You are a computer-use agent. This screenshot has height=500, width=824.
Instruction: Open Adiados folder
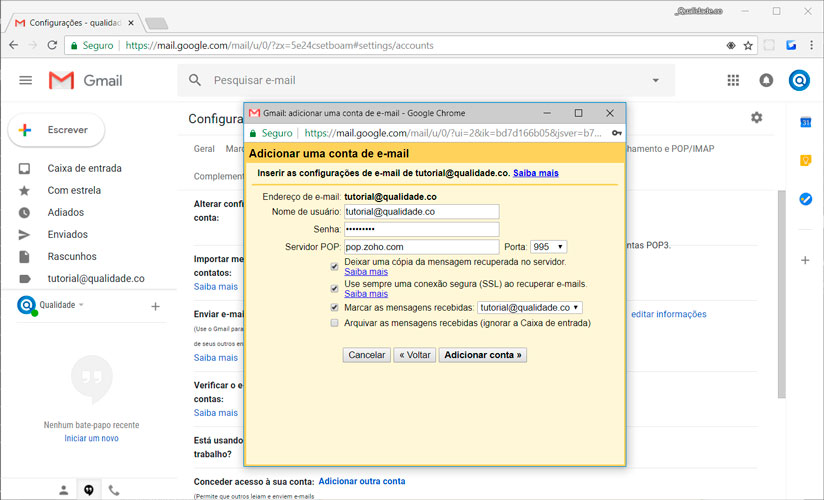[x=66, y=212]
